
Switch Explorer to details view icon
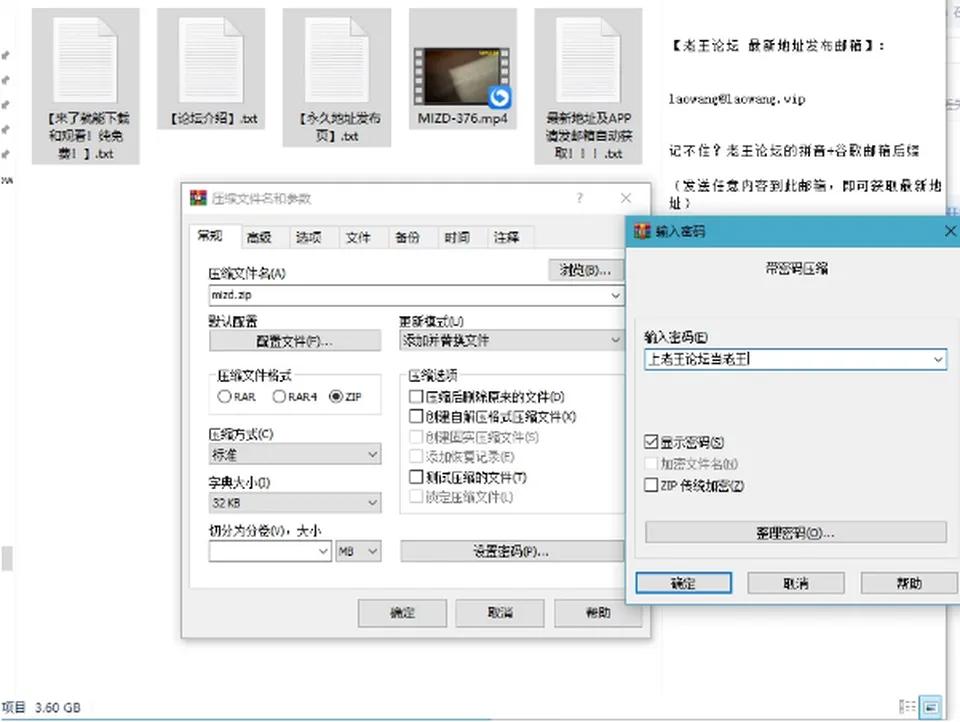(907, 707)
